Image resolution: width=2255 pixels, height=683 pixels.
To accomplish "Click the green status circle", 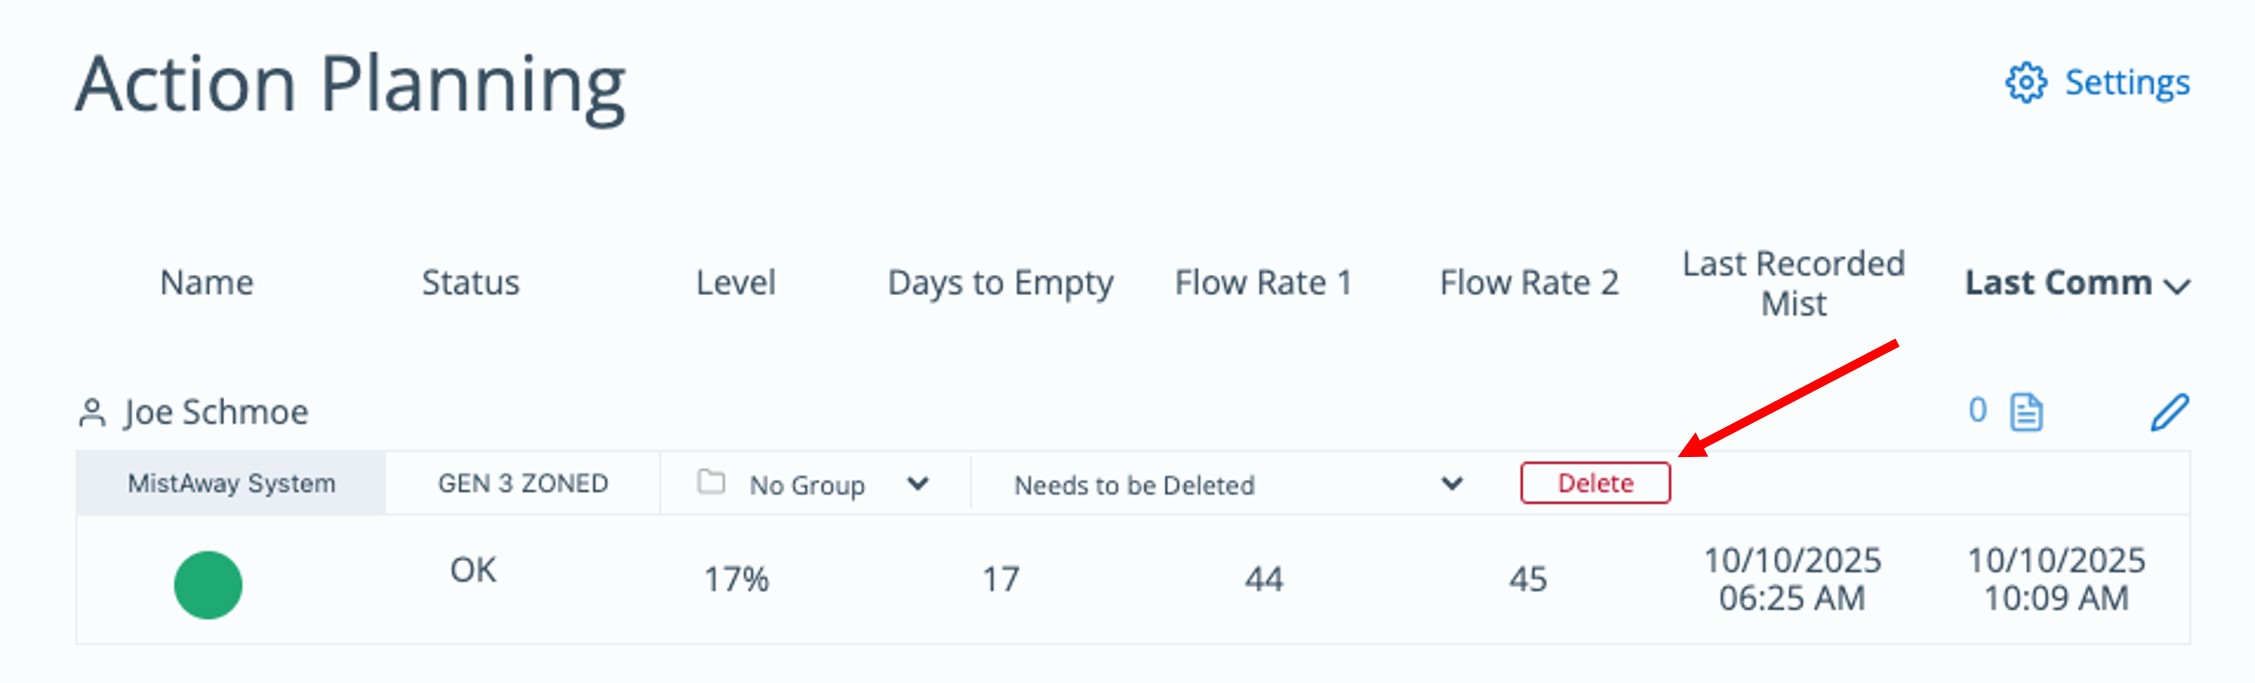I will pyautogui.click(x=208, y=585).
